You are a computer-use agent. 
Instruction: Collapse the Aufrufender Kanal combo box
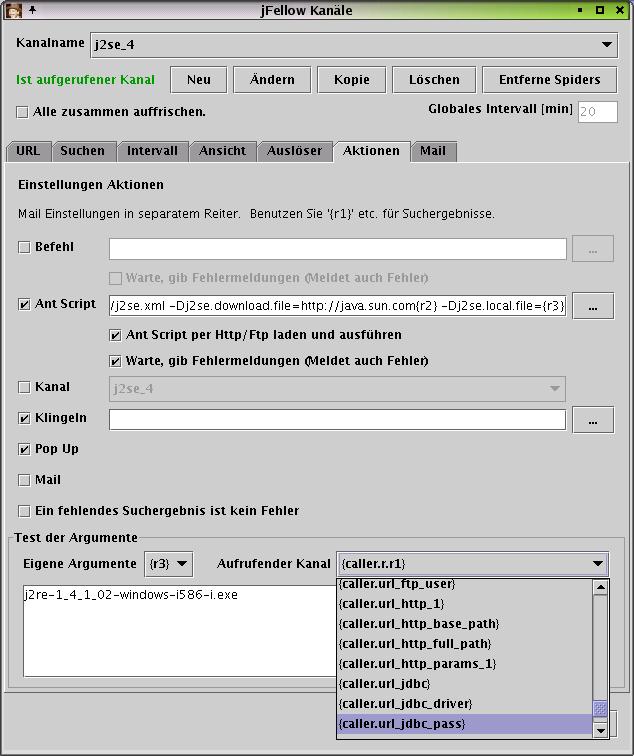click(x=598, y=564)
